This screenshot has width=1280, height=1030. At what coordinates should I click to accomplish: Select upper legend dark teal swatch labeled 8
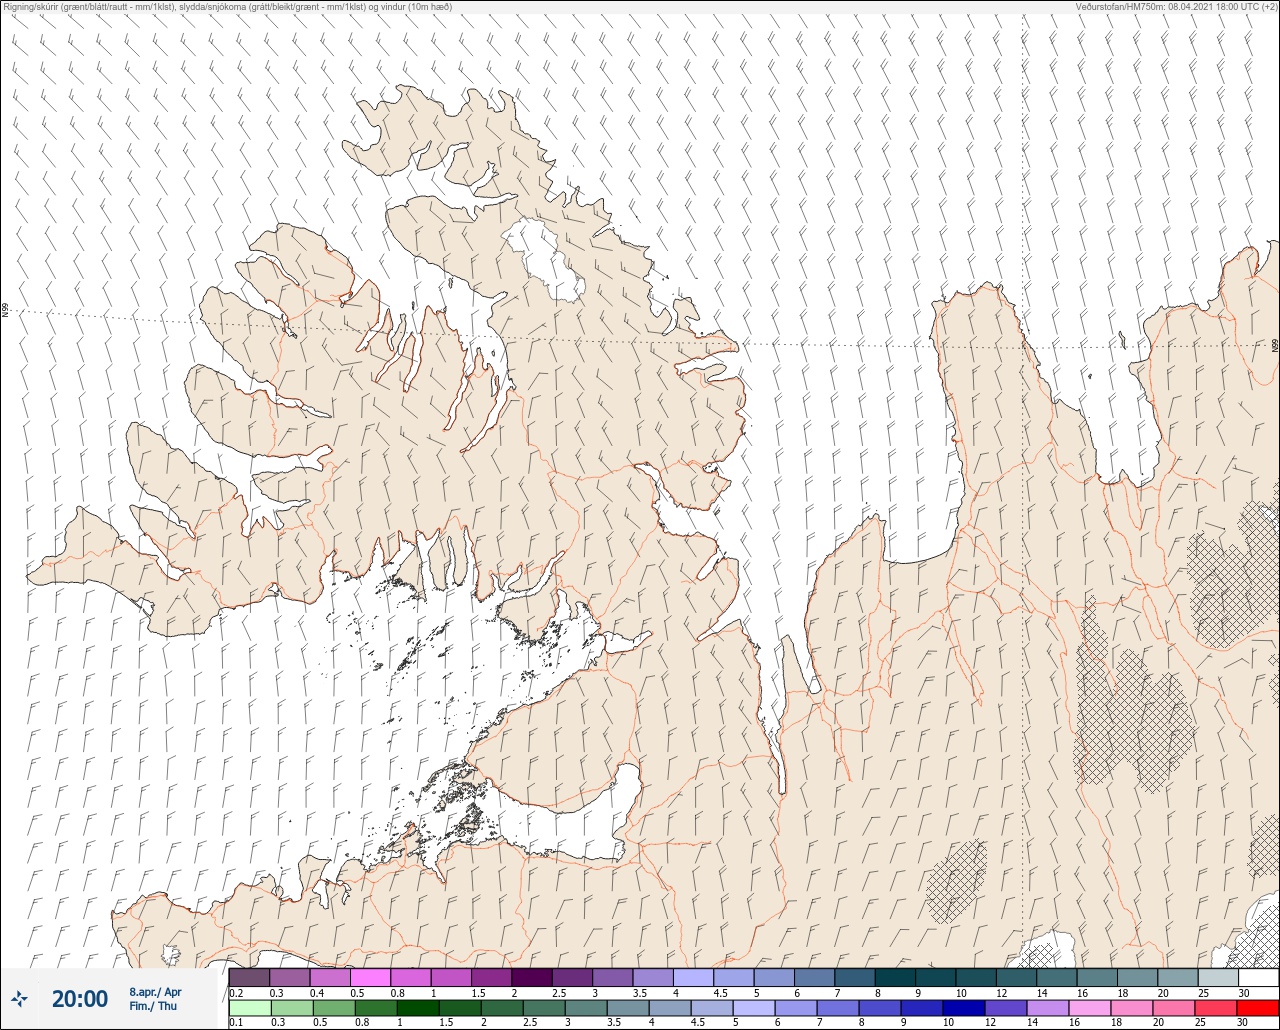click(895, 977)
